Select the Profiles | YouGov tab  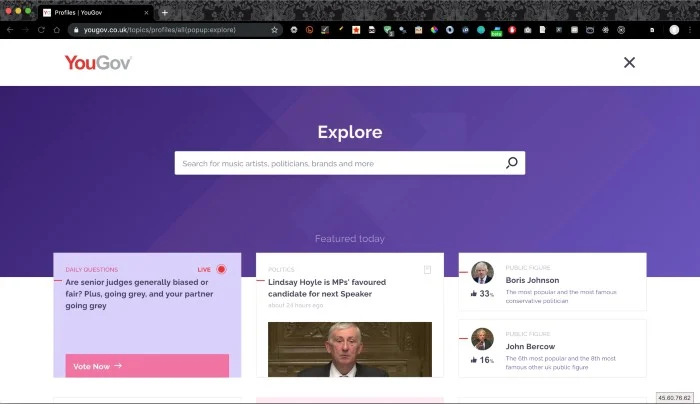pyautogui.click(x=95, y=12)
